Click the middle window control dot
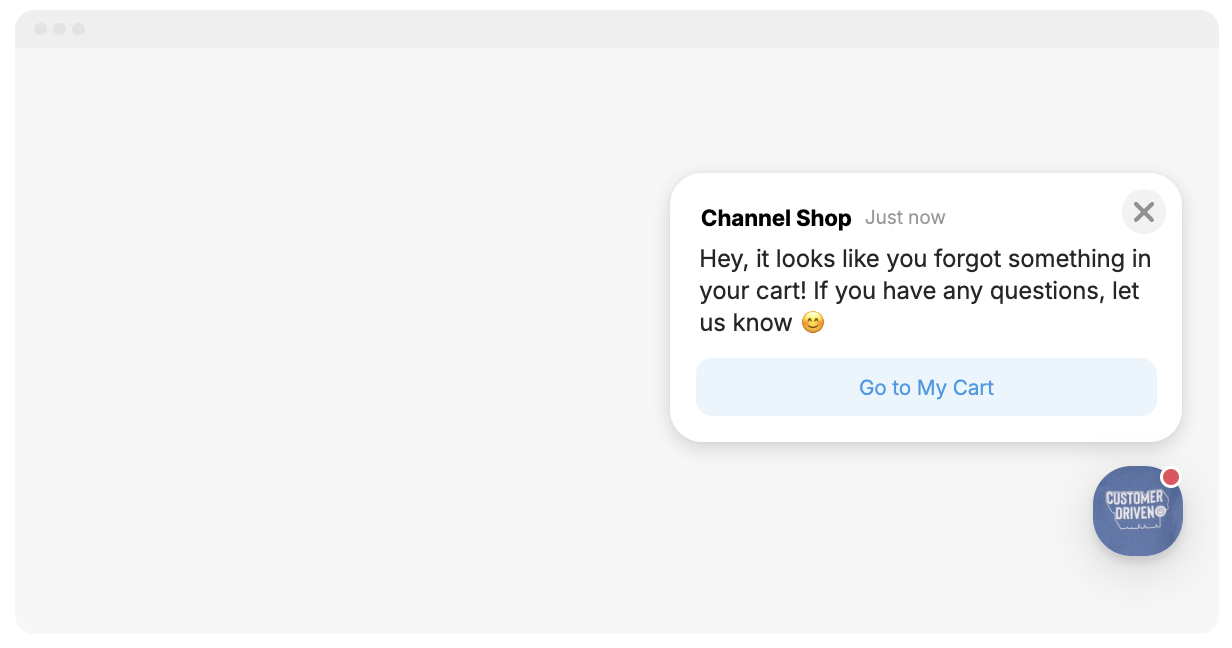Image resolution: width=1232 pixels, height=648 pixels. pos(60,29)
